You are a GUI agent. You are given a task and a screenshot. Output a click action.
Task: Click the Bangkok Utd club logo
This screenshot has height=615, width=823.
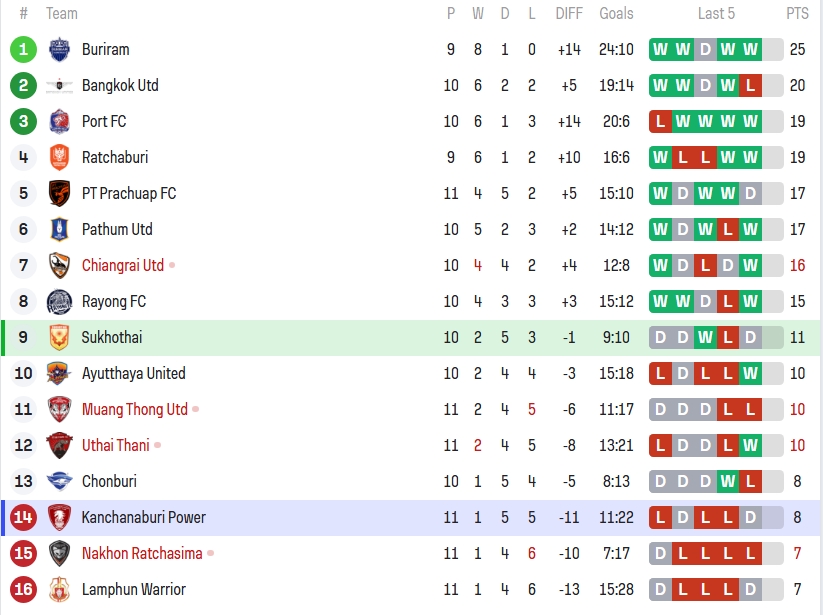59,85
